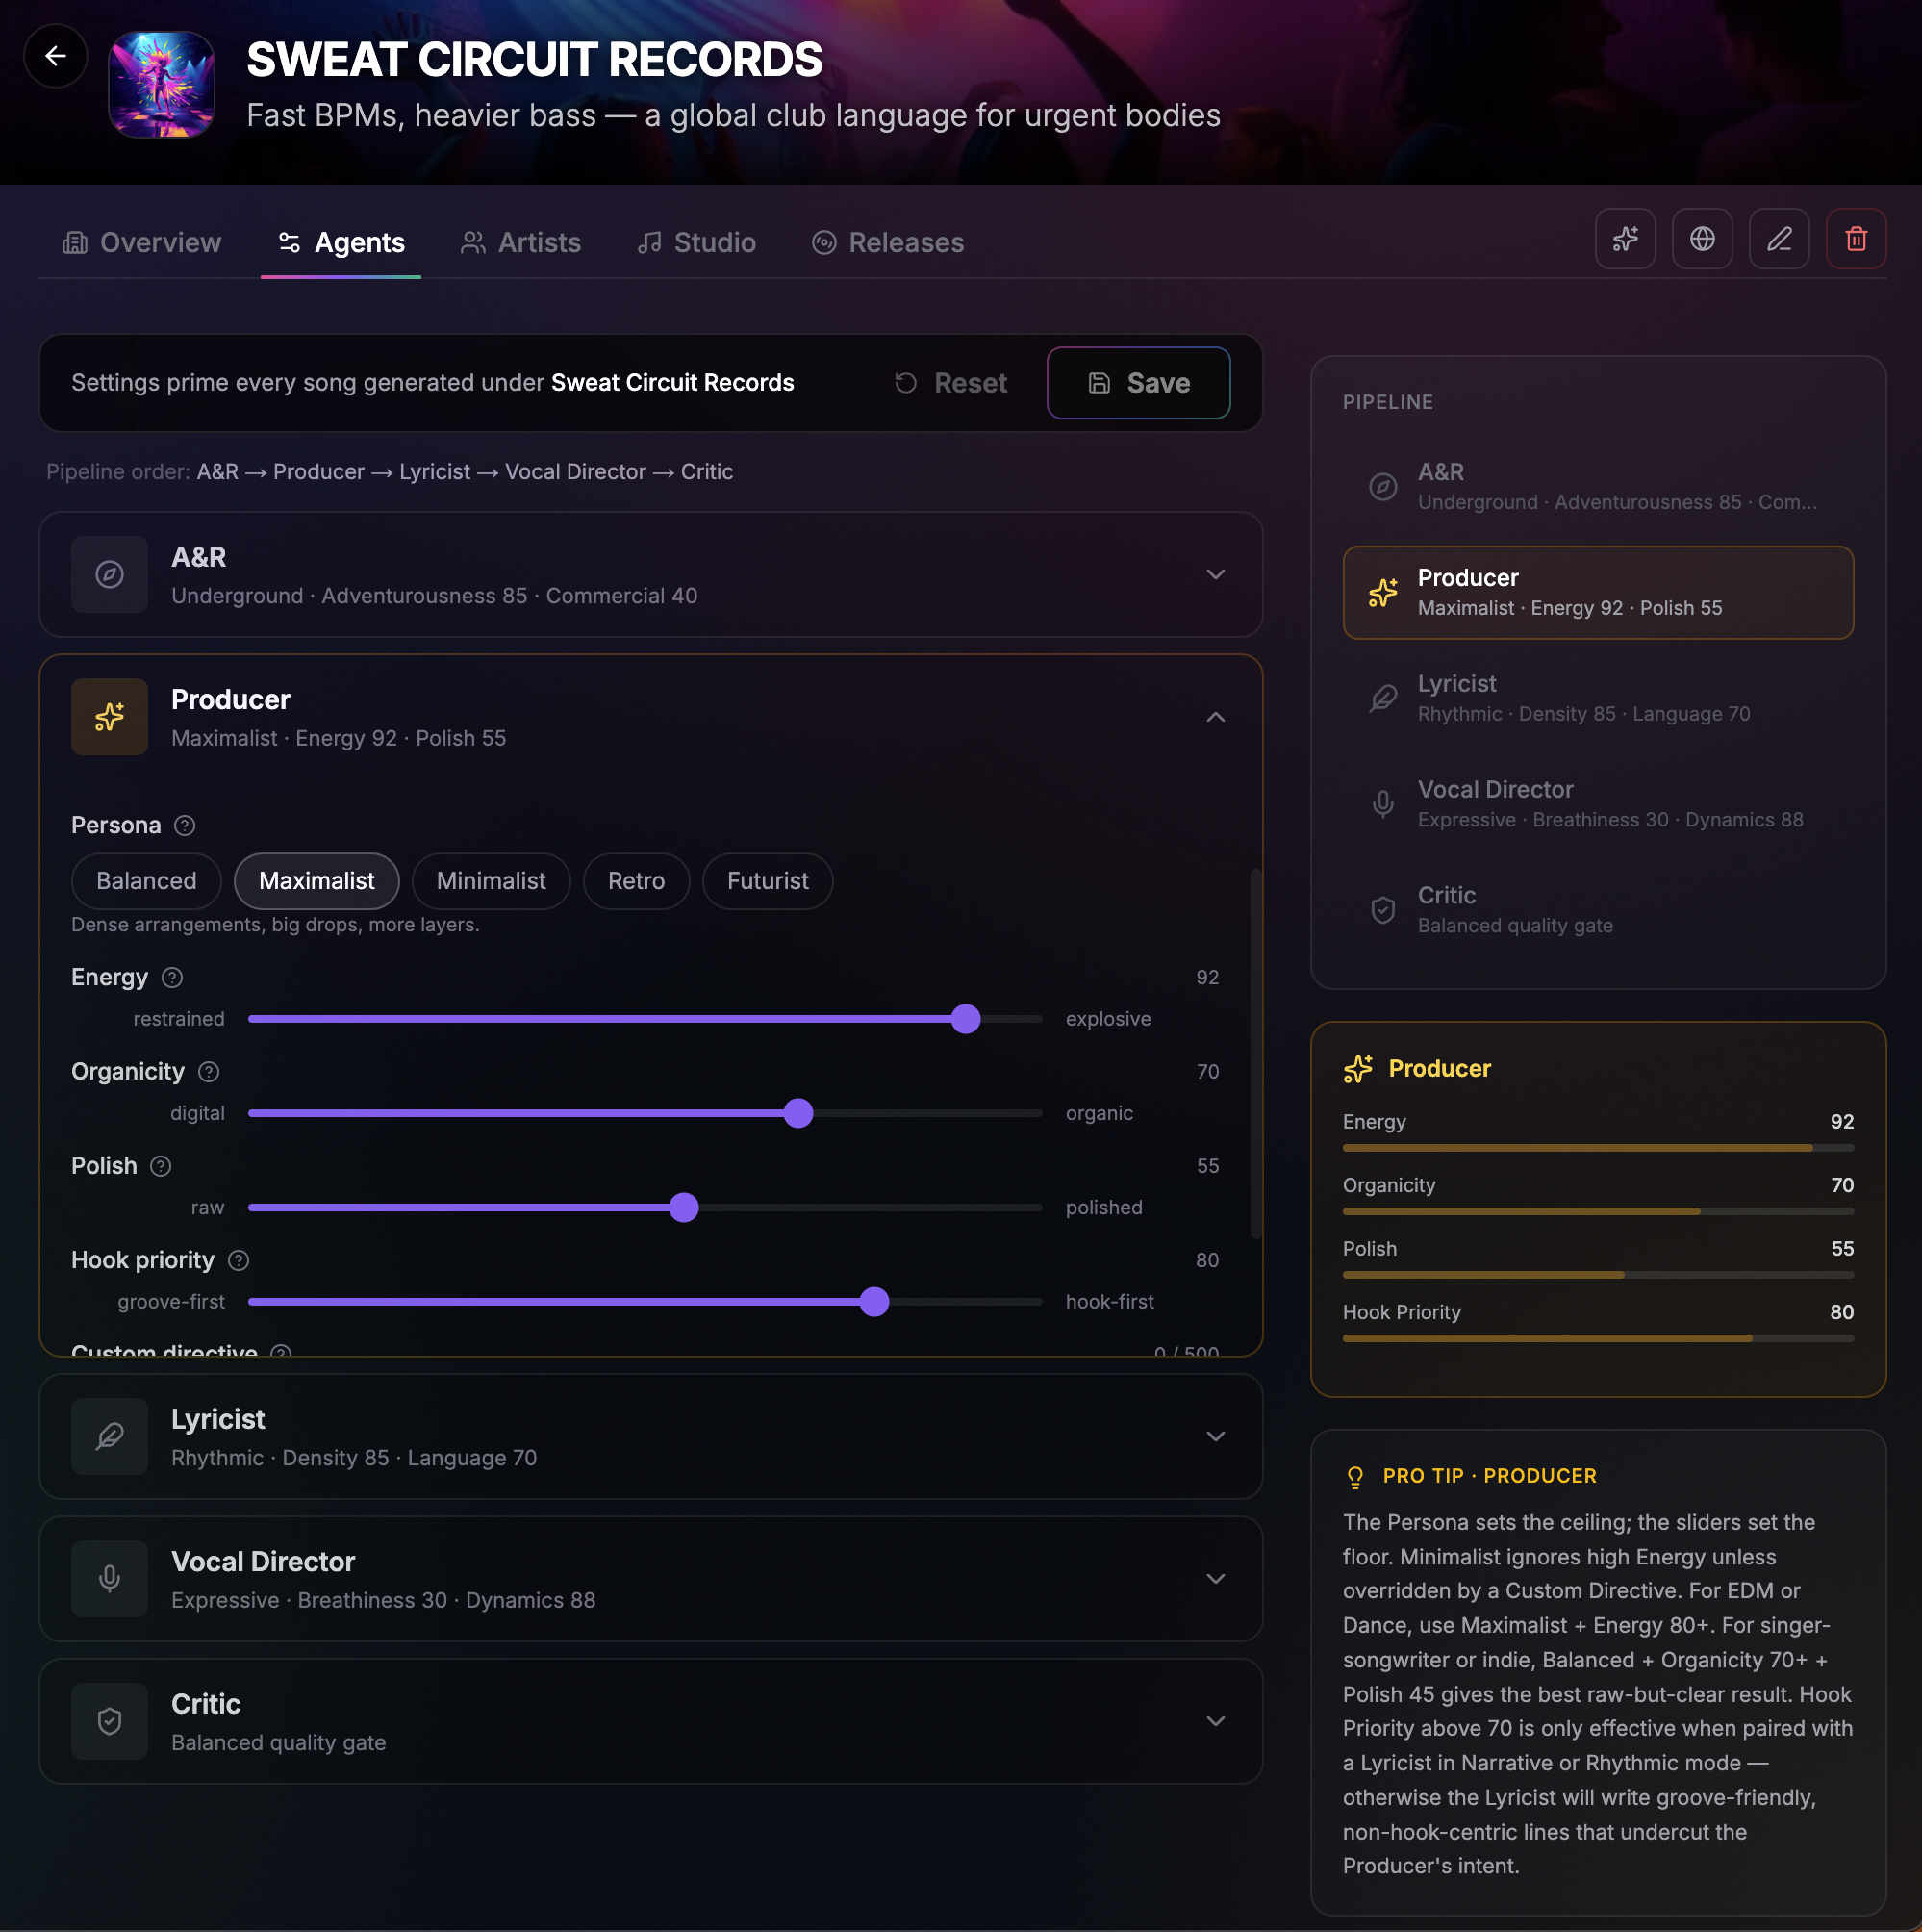The width and height of the screenshot is (1922, 1932).
Task: Click the back arrow button
Action: [56, 56]
